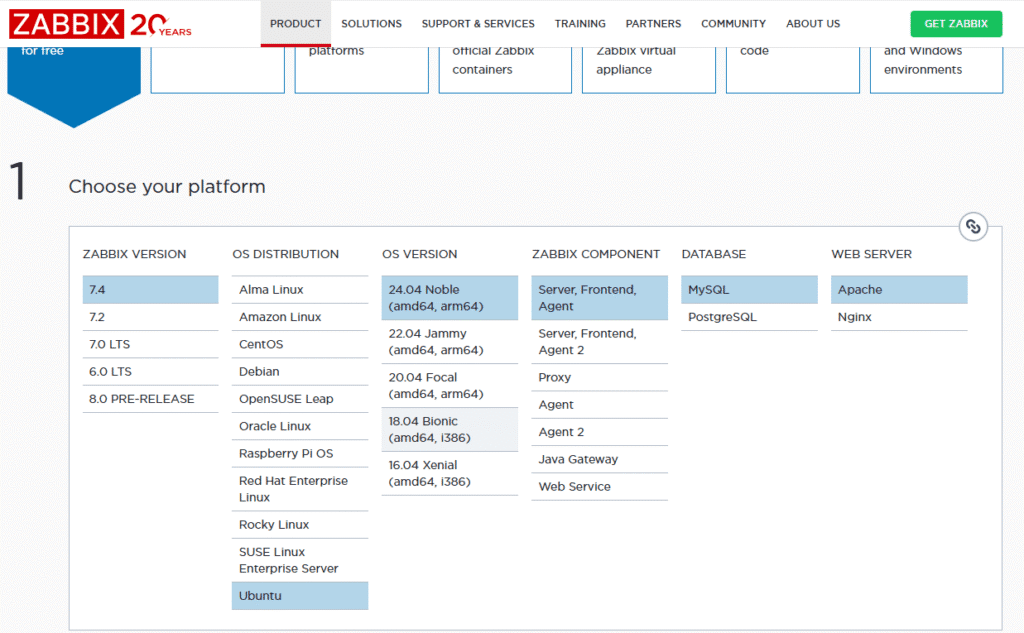Choose OpenSUSE Leap distribution
This screenshot has width=1024, height=633.
pos(300,399)
